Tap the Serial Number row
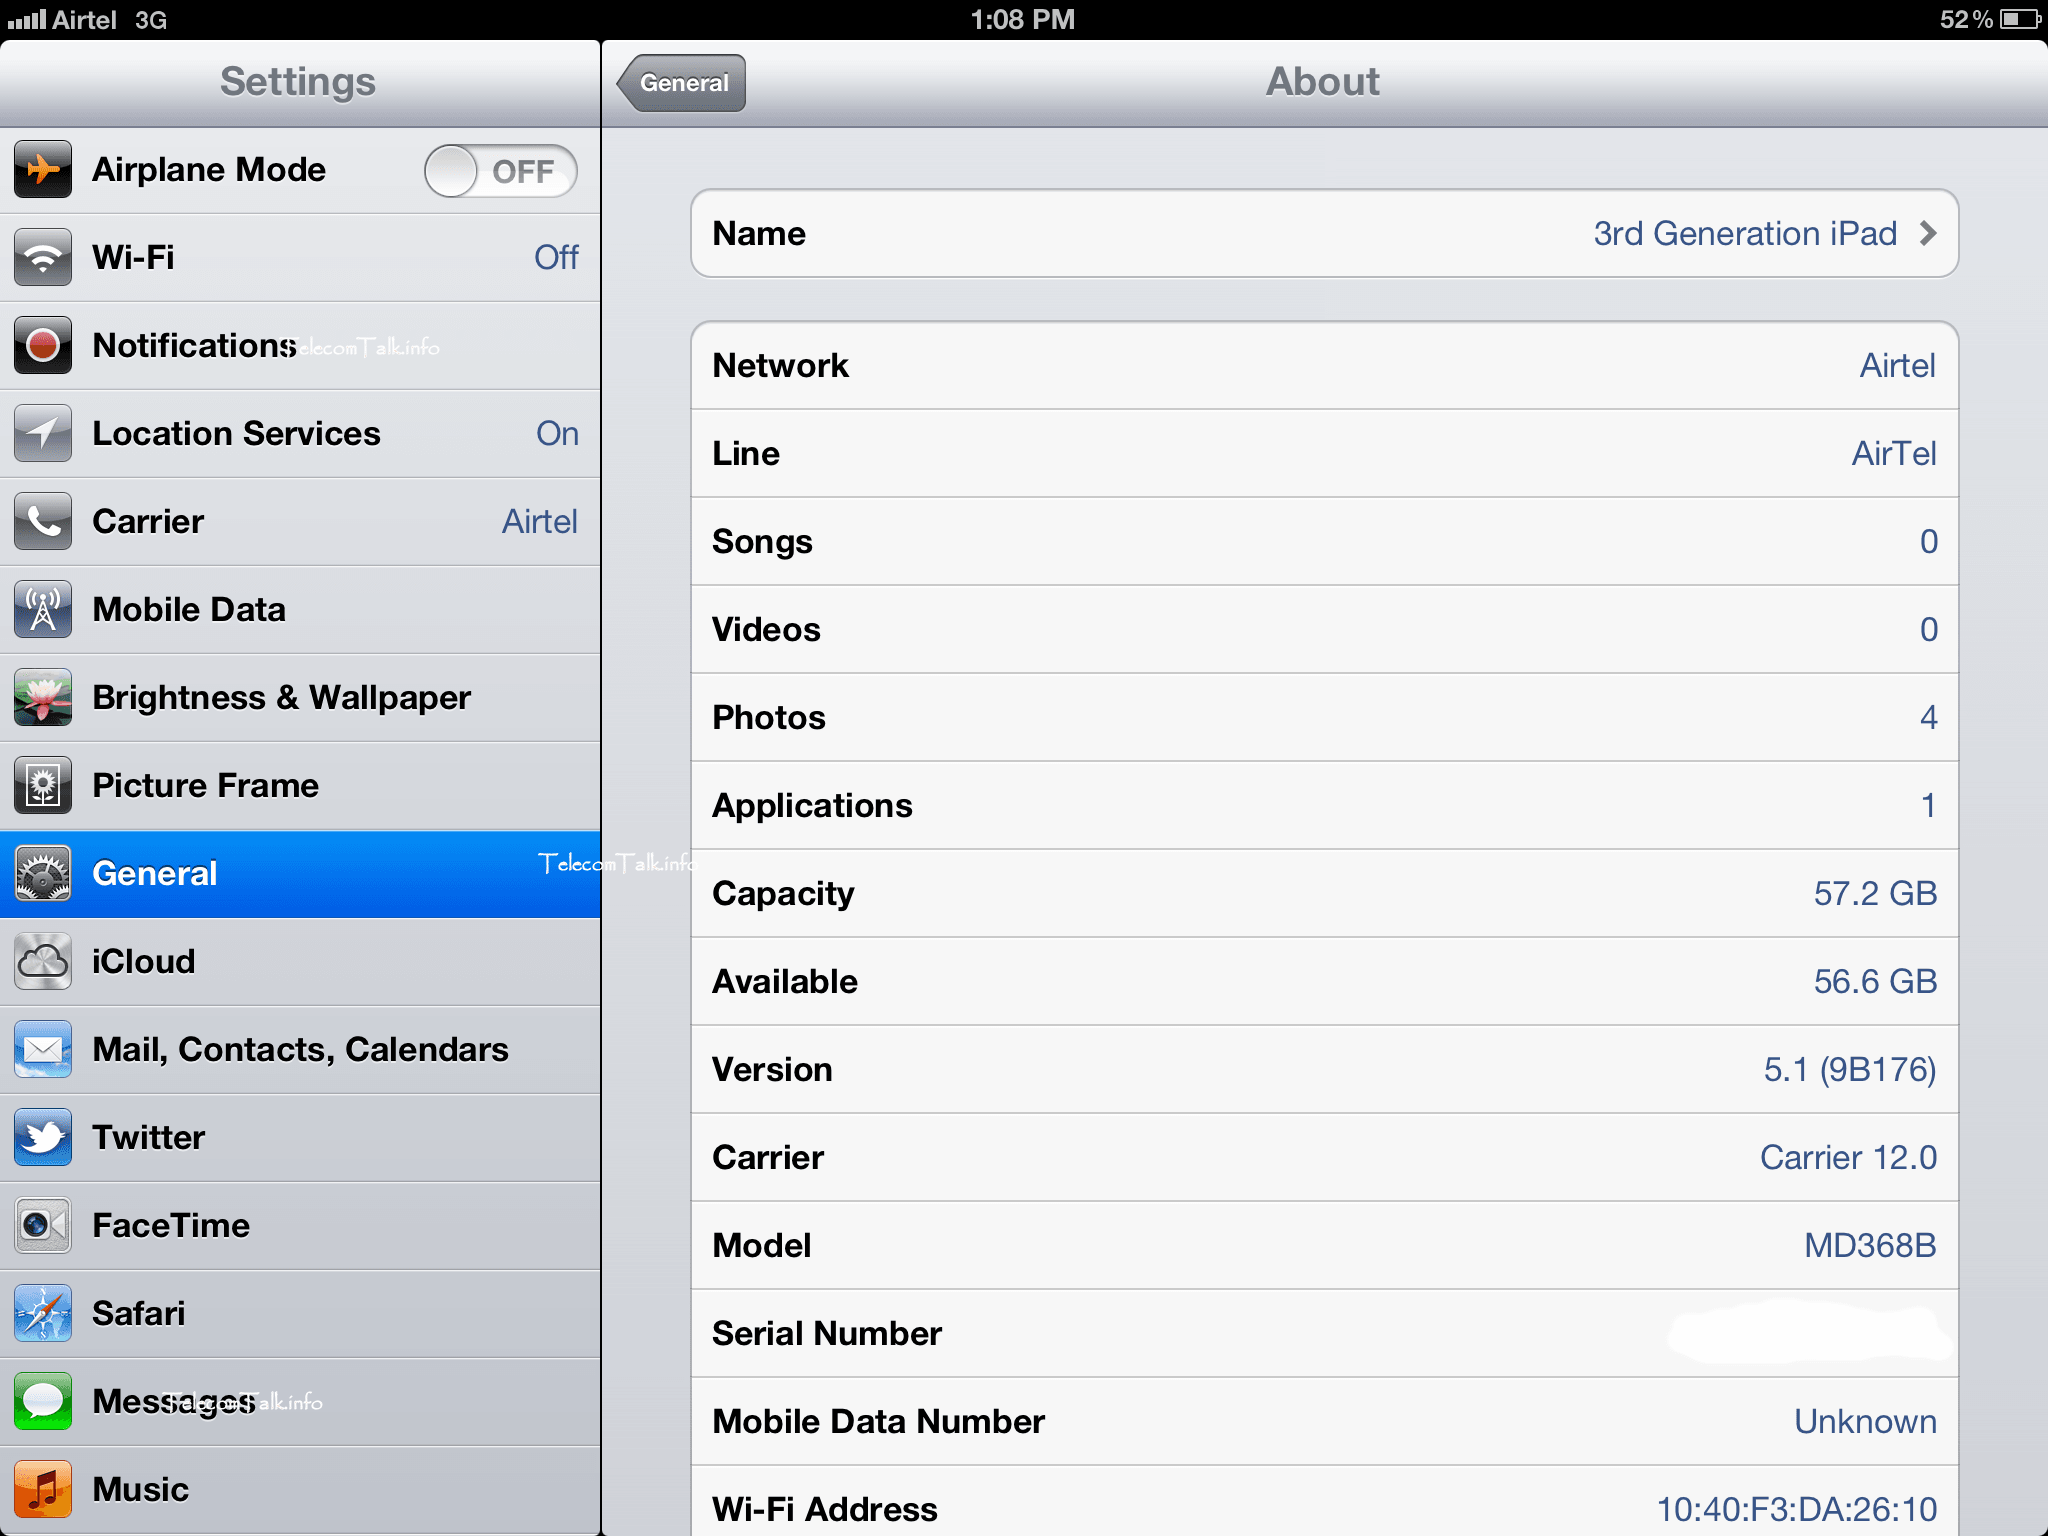2048x1536 pixels. pyautogui.click(x=1324, y=1333)
